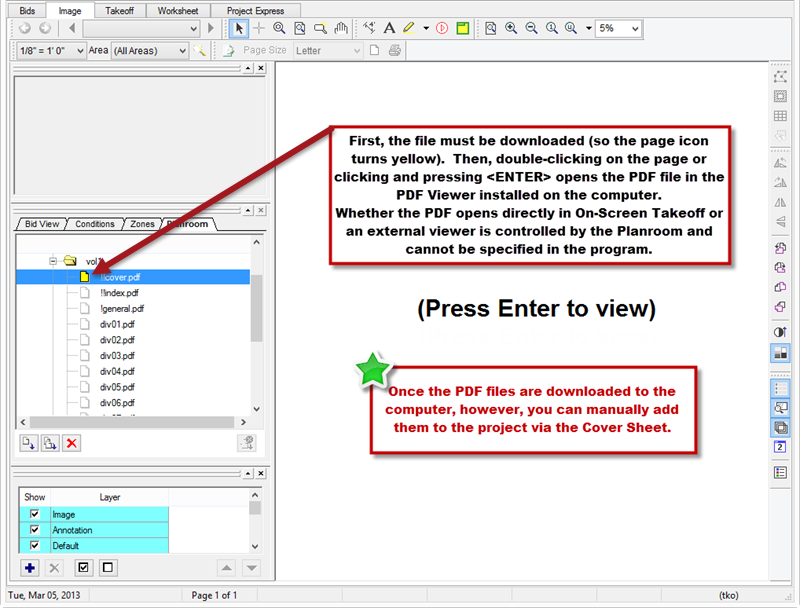Screen dimensions: 800x608
Task: Select !general.pdf in the tree
Action: pyautogui.click(x=122, y=309)
